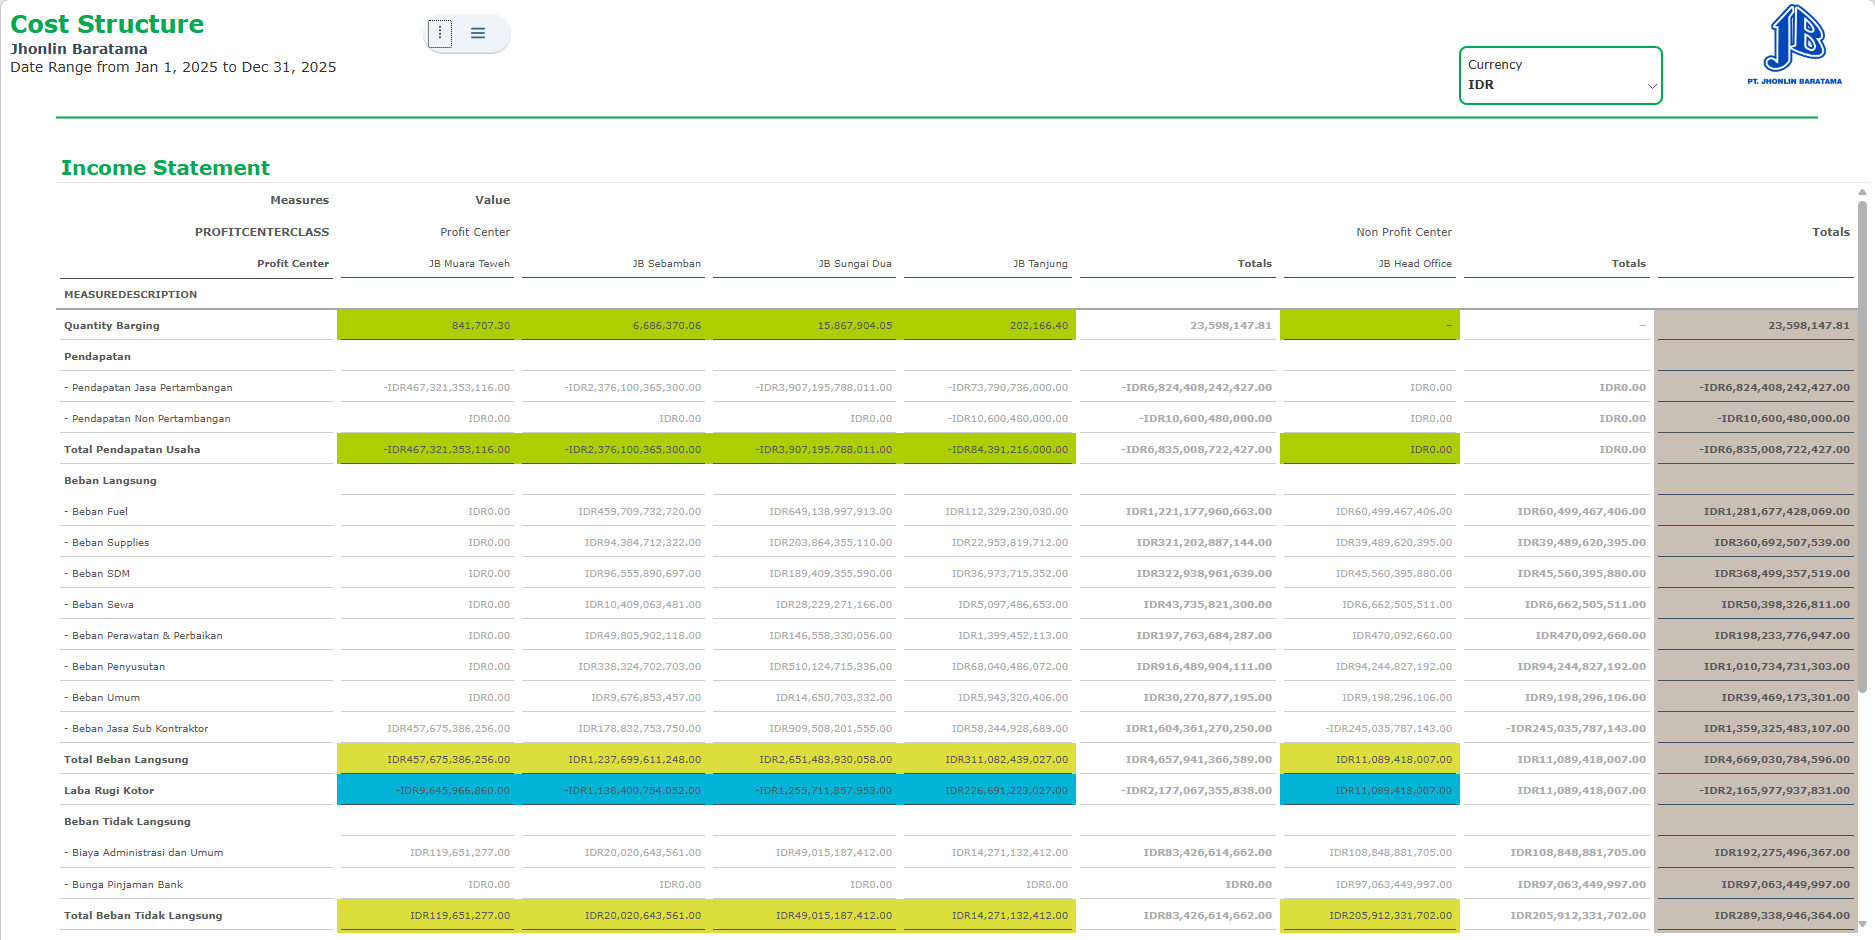Image resolution: width=1875 pixels, height=940 pixels.
Task: Click the yellow IDR205,912,331,702.00 cell
Action: [1370, 915]
